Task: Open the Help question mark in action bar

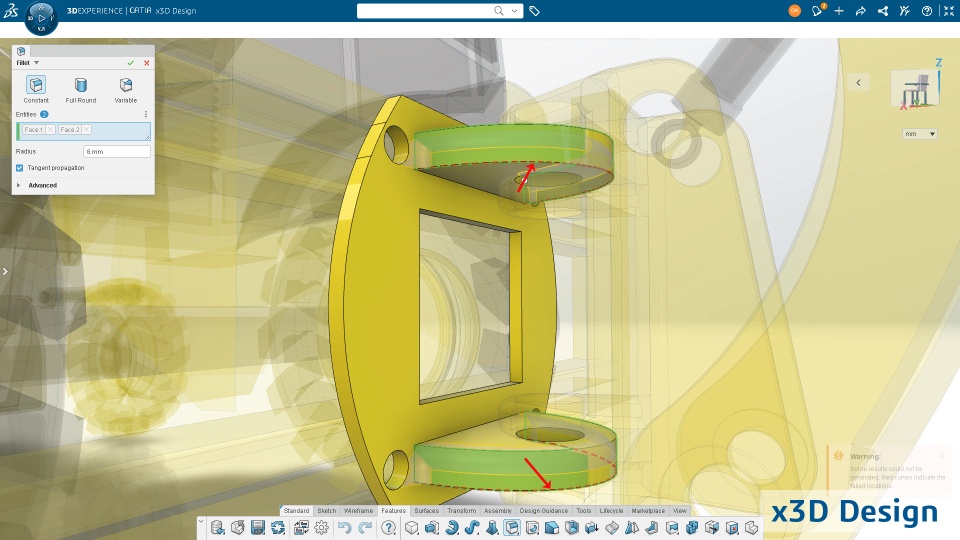Action: (x=388, y=528)
